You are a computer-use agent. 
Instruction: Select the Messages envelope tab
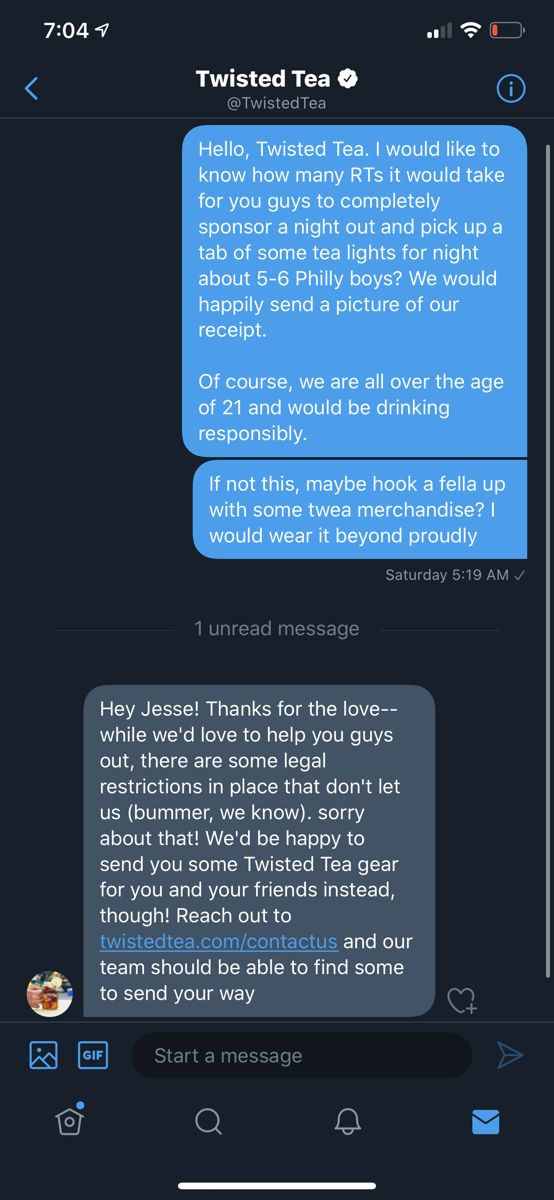[x=485, y=1122]
